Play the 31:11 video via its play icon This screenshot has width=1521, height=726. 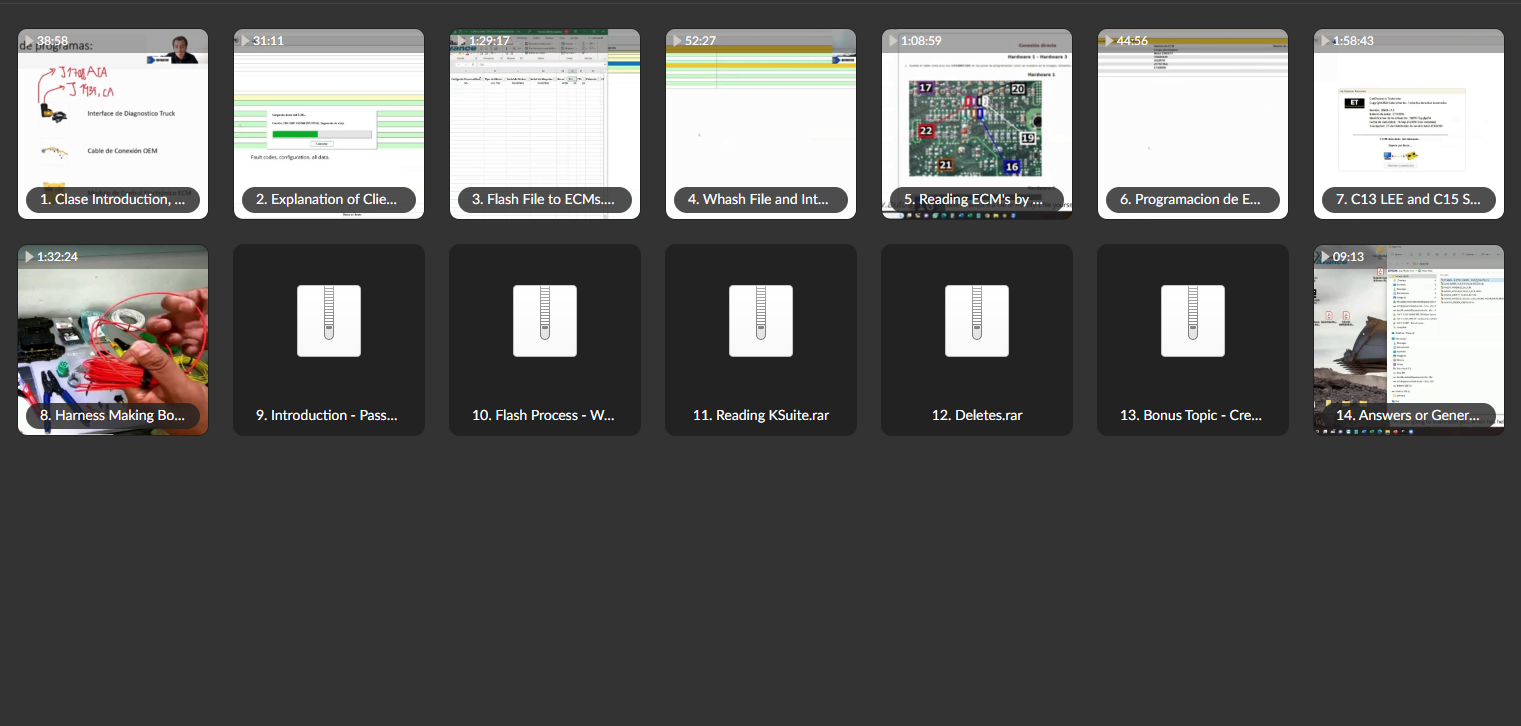click(244, 41)
